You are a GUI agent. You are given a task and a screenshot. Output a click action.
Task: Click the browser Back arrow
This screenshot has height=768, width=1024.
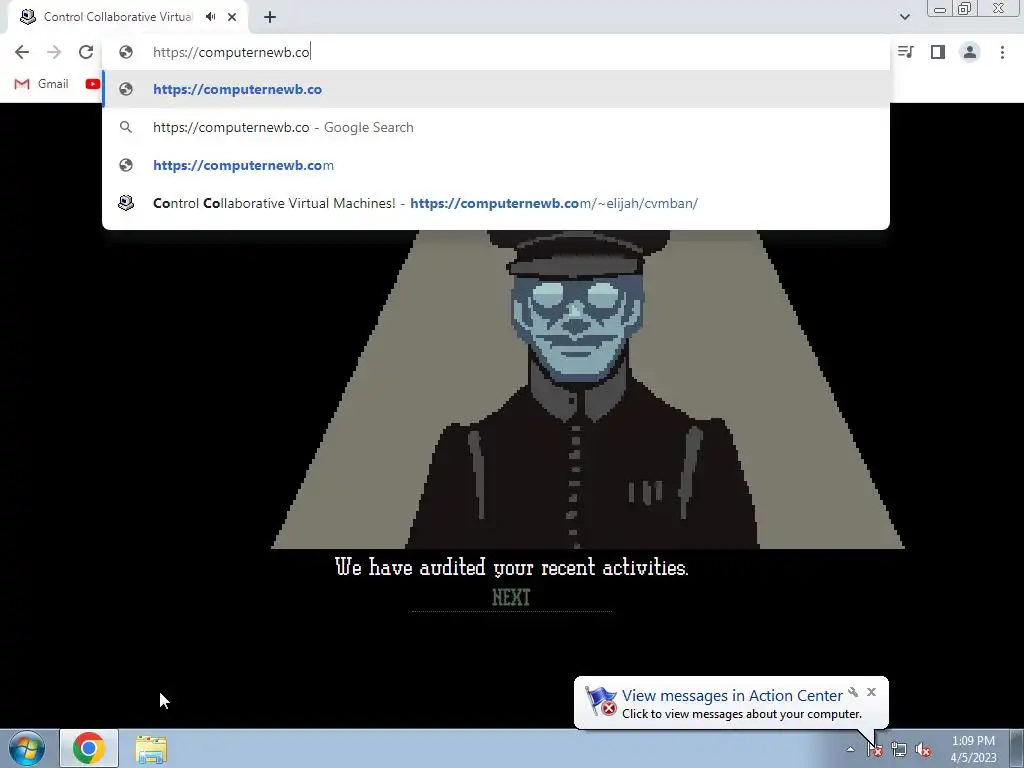22,52
